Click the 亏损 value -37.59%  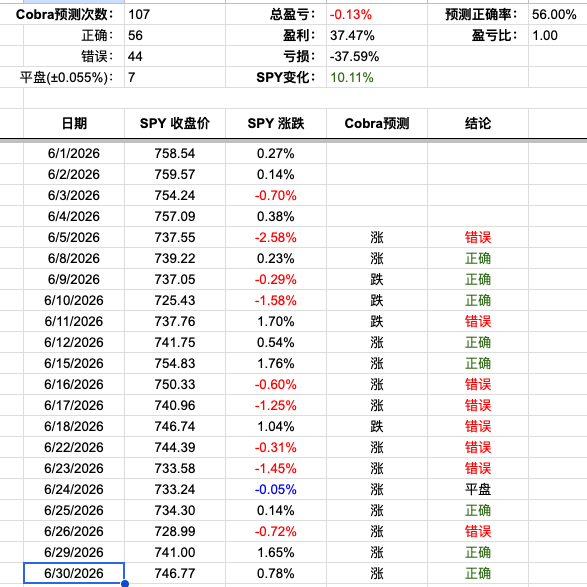377,57
